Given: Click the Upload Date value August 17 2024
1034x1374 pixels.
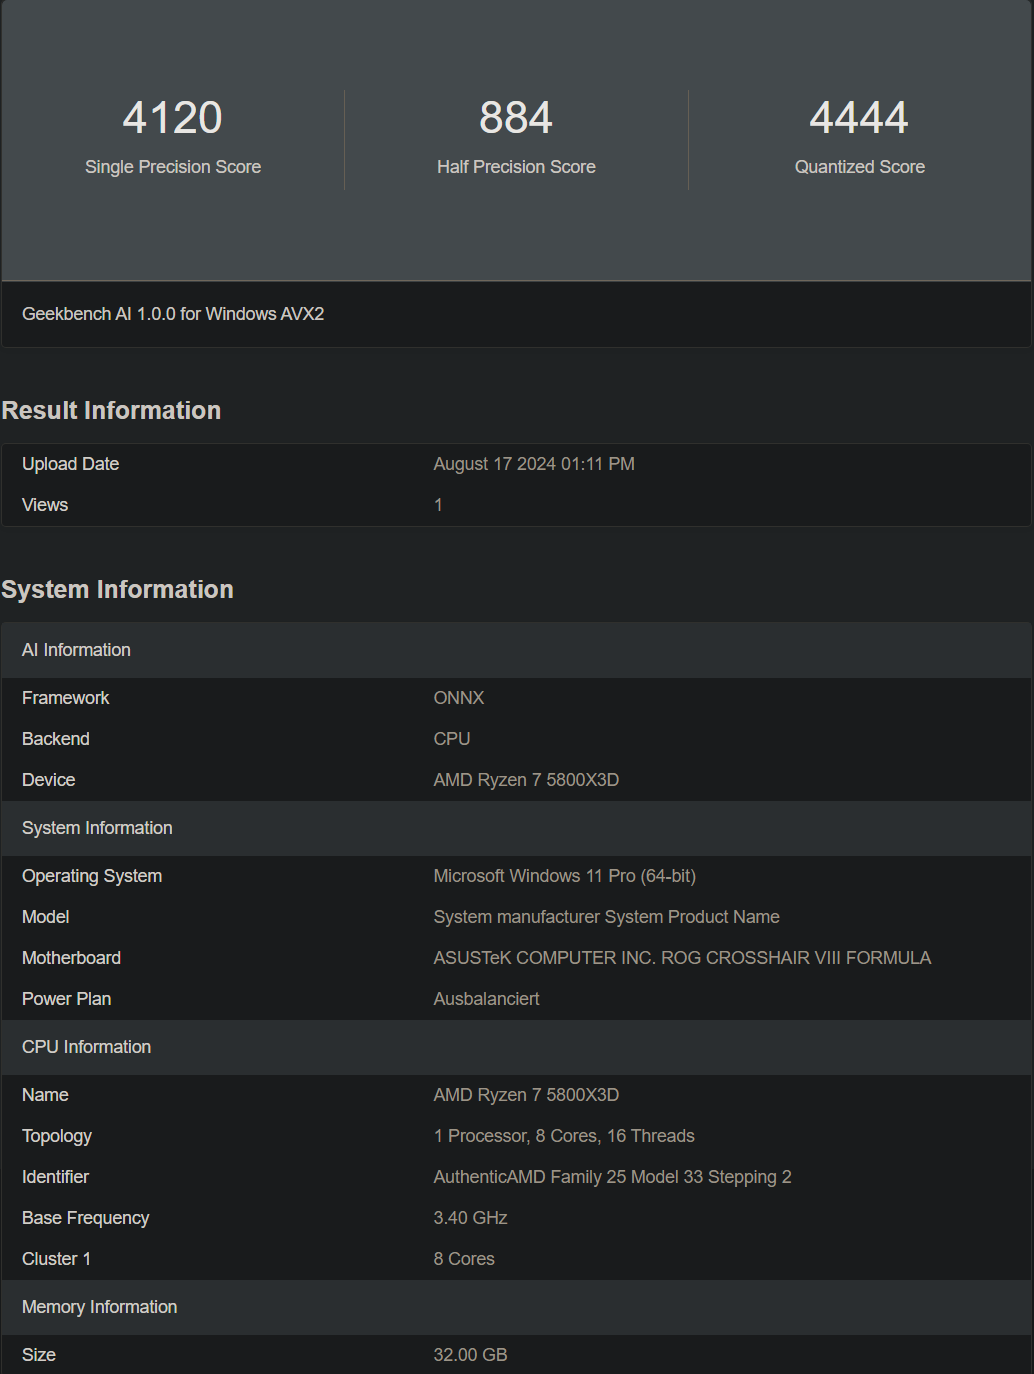Looking at the screenshot, I should [534, 464].
